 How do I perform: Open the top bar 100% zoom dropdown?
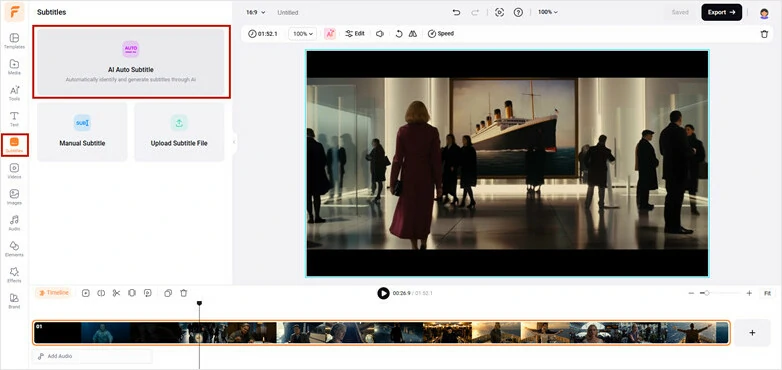point(548,12)
